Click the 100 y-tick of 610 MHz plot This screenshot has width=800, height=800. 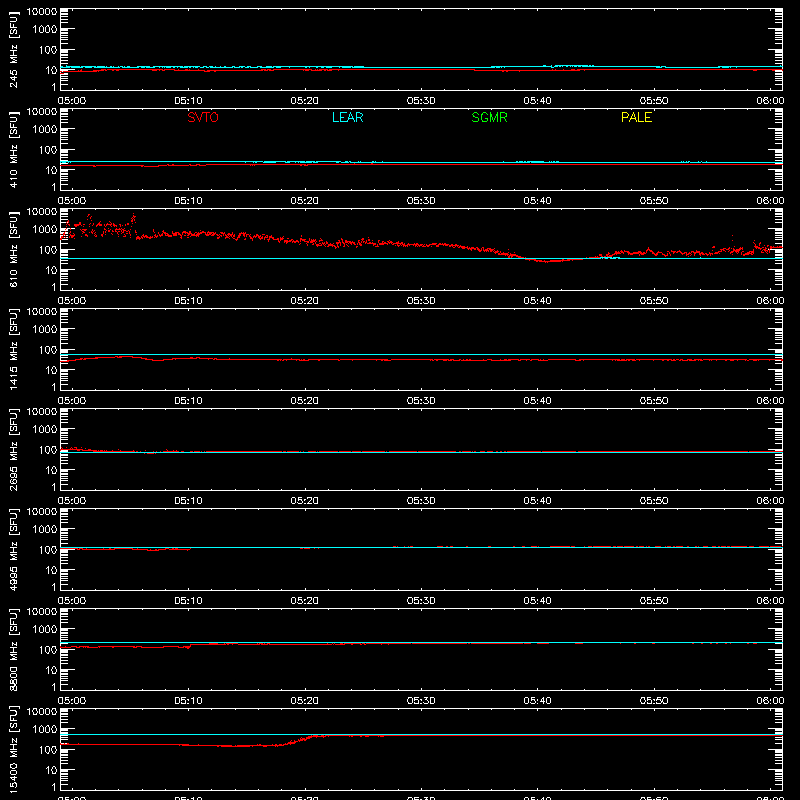(48, 250)
